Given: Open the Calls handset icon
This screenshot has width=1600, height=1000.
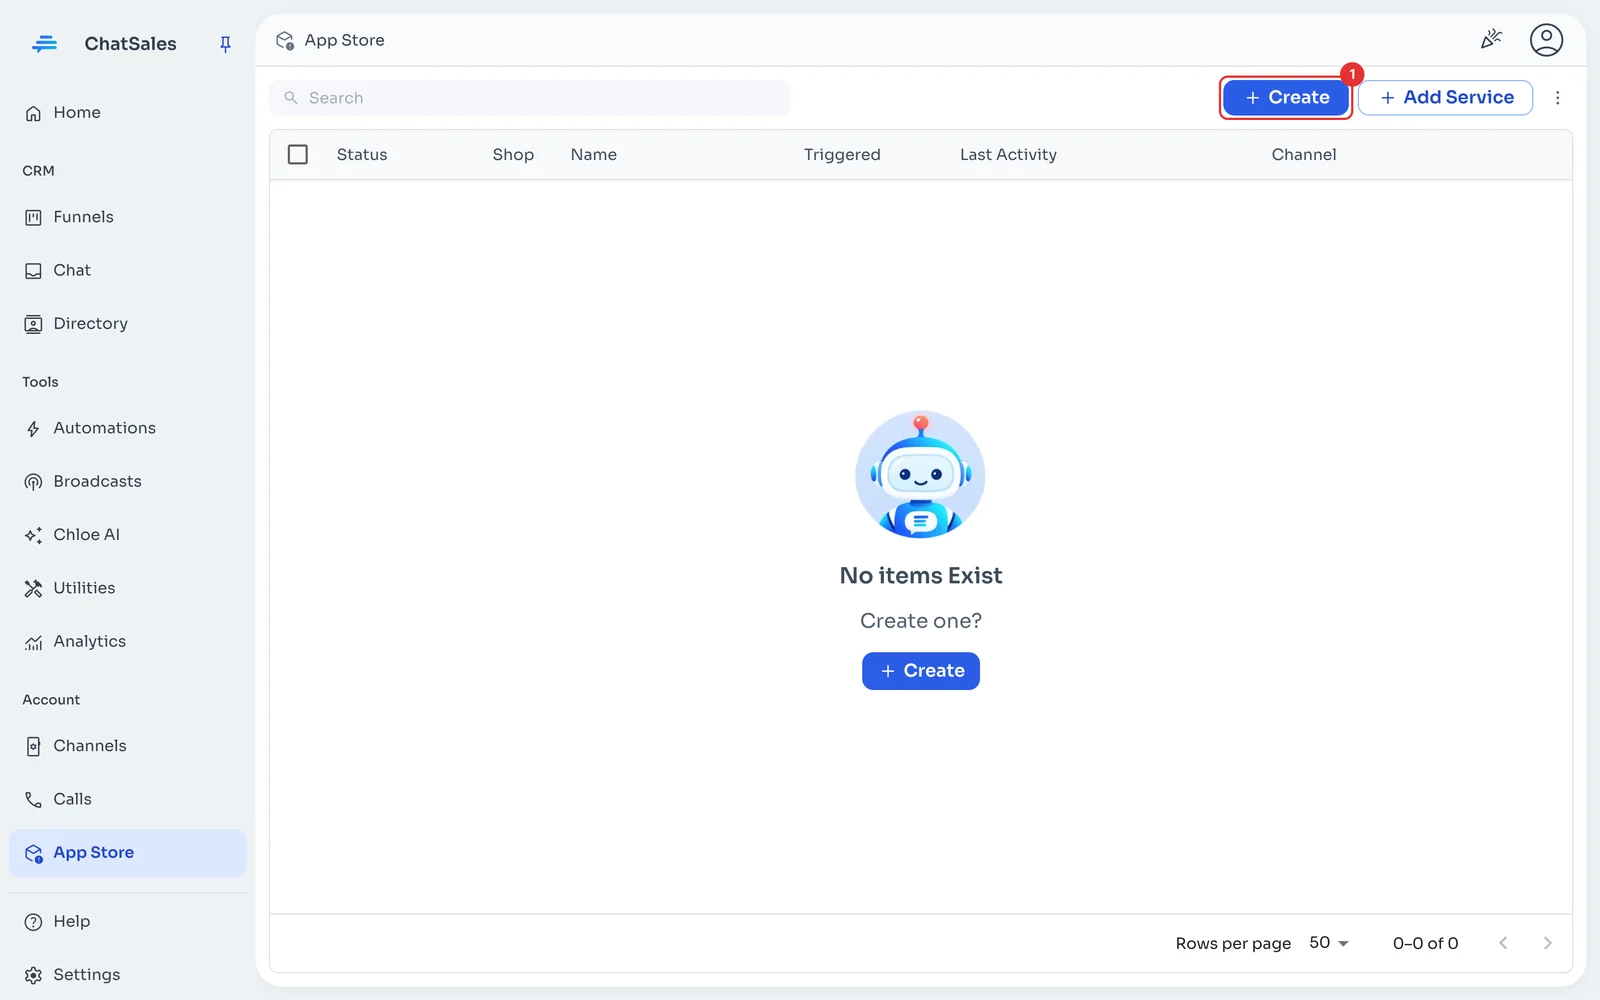Looking at the screenshot, I should click(33, 800).
